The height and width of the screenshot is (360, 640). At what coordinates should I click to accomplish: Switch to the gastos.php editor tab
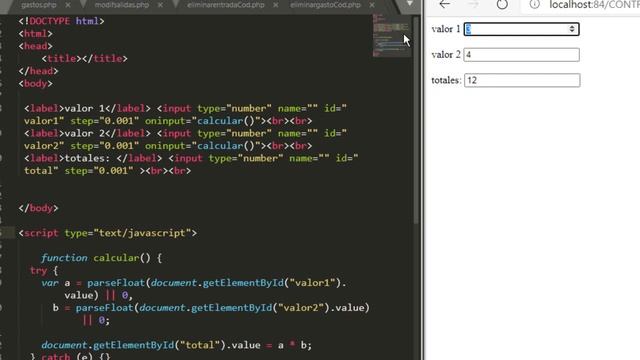coord(39,5)
